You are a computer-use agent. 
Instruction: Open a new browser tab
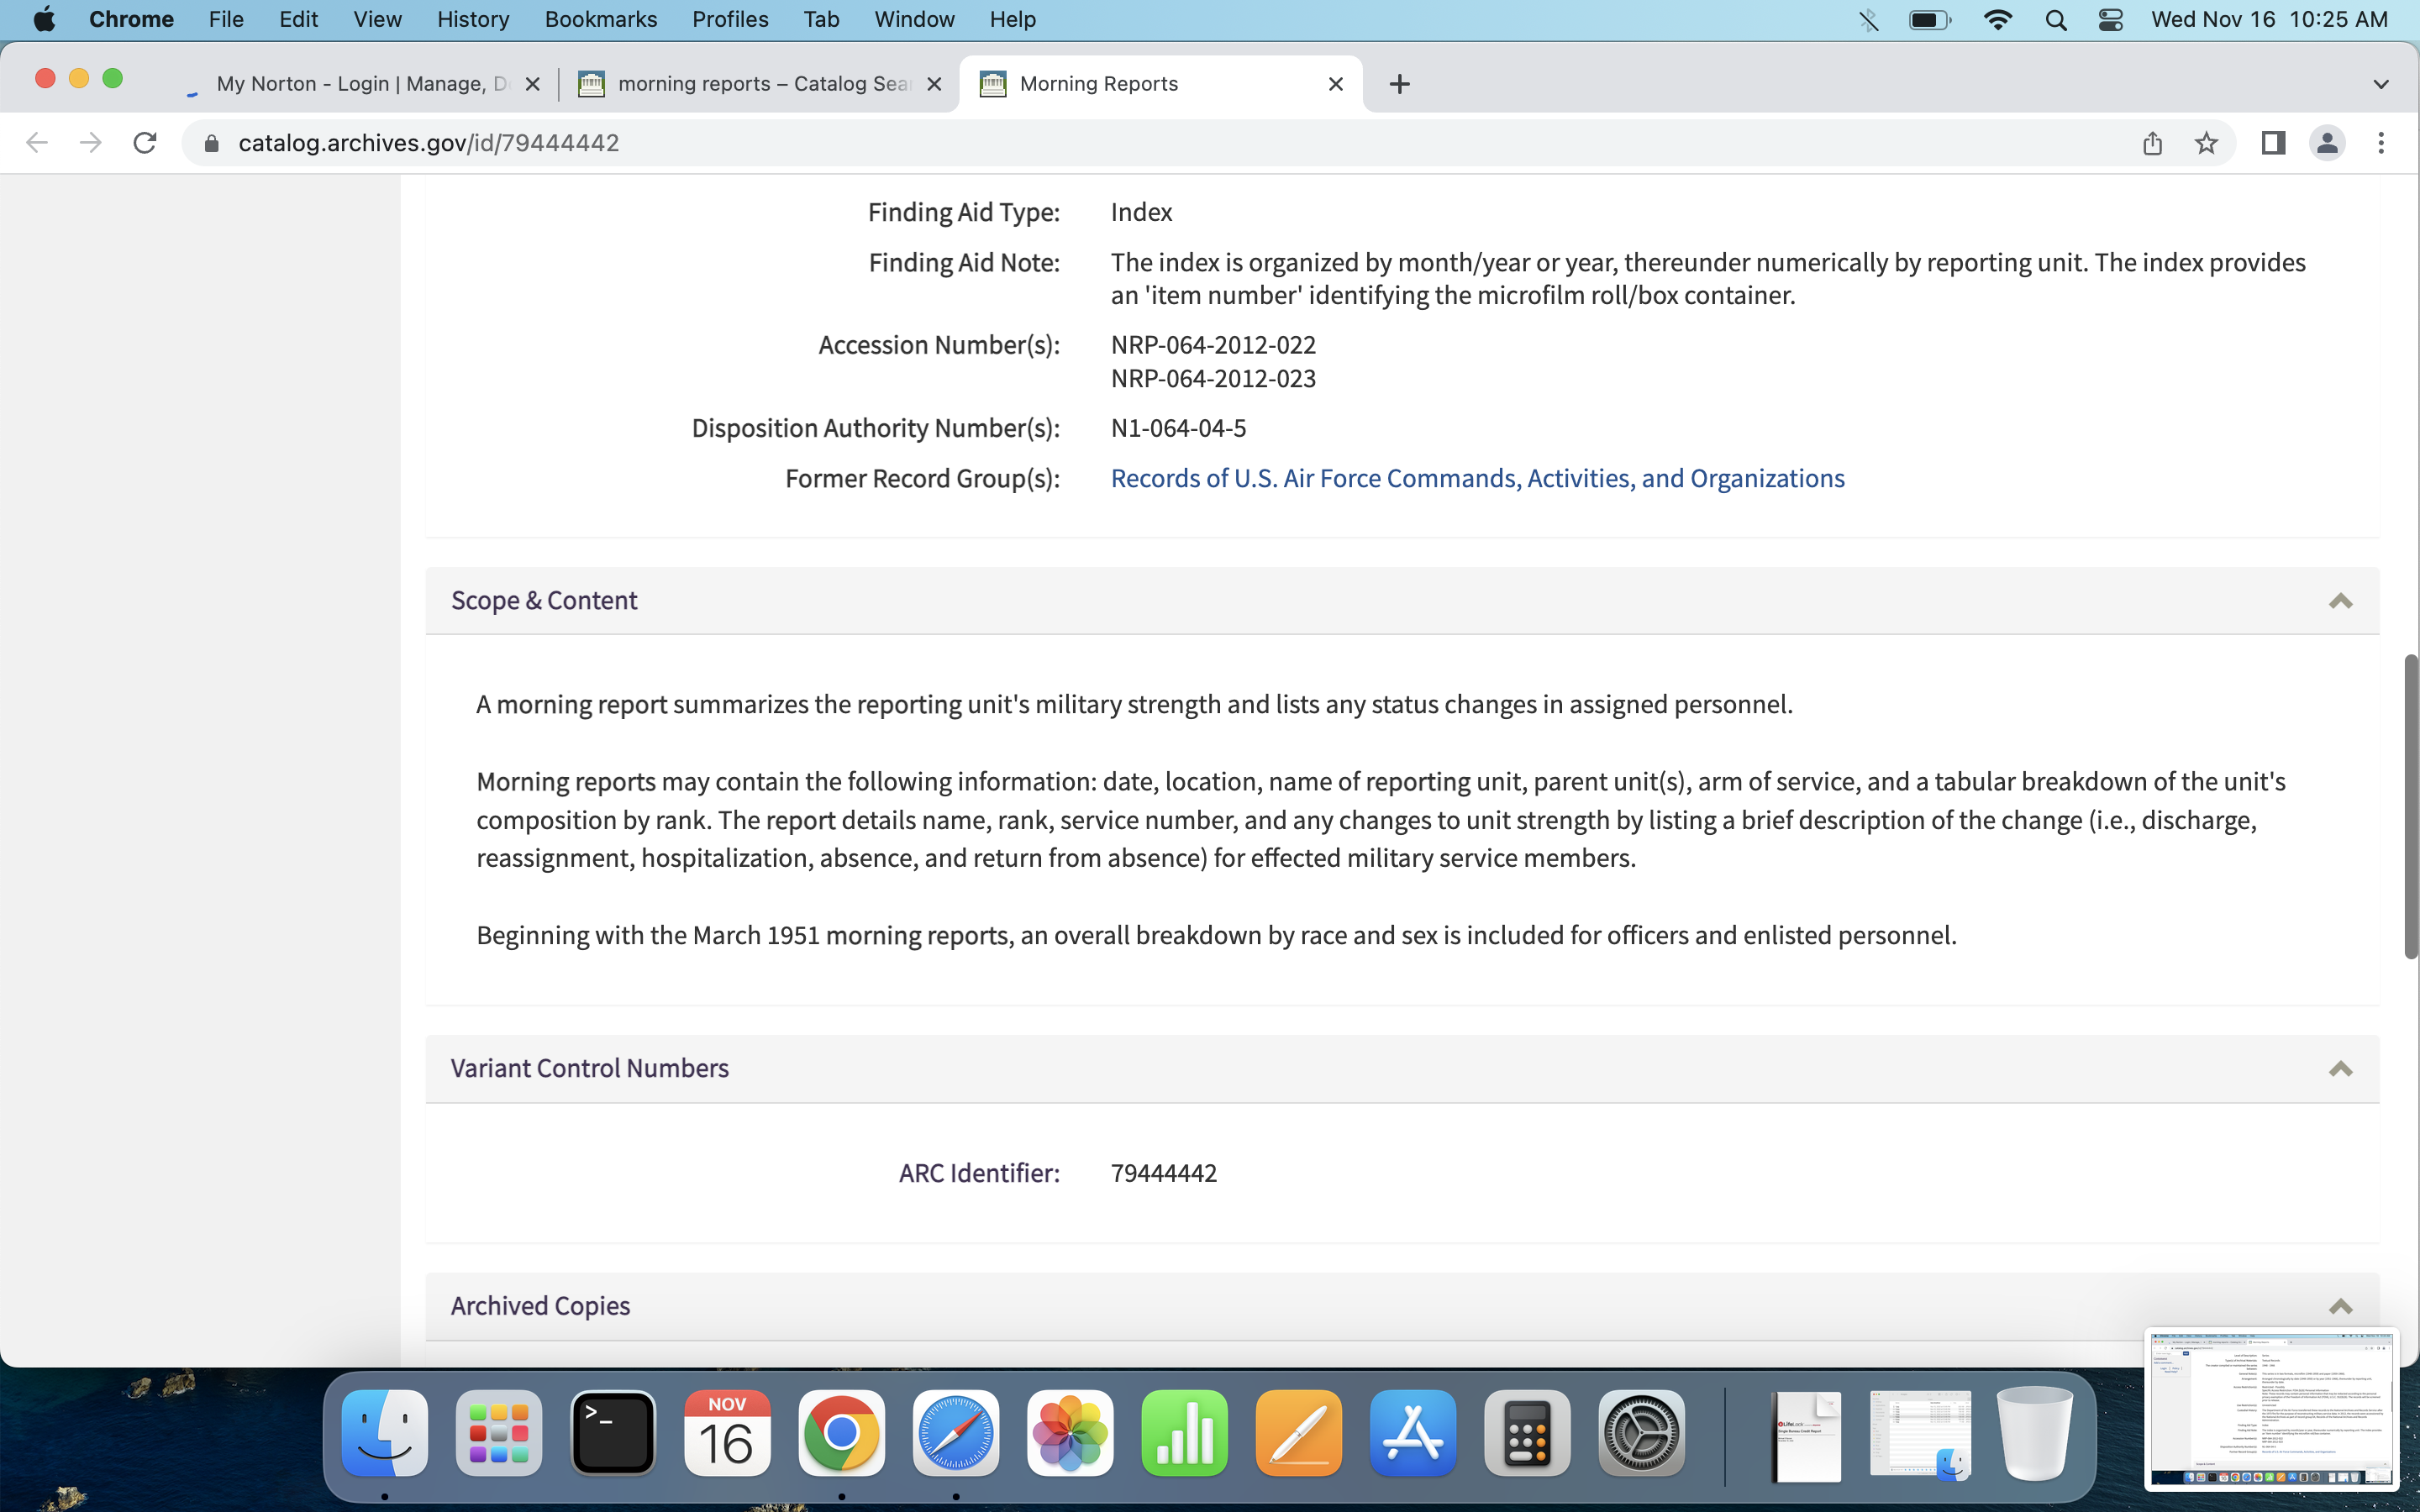(x=1399, y=84)
